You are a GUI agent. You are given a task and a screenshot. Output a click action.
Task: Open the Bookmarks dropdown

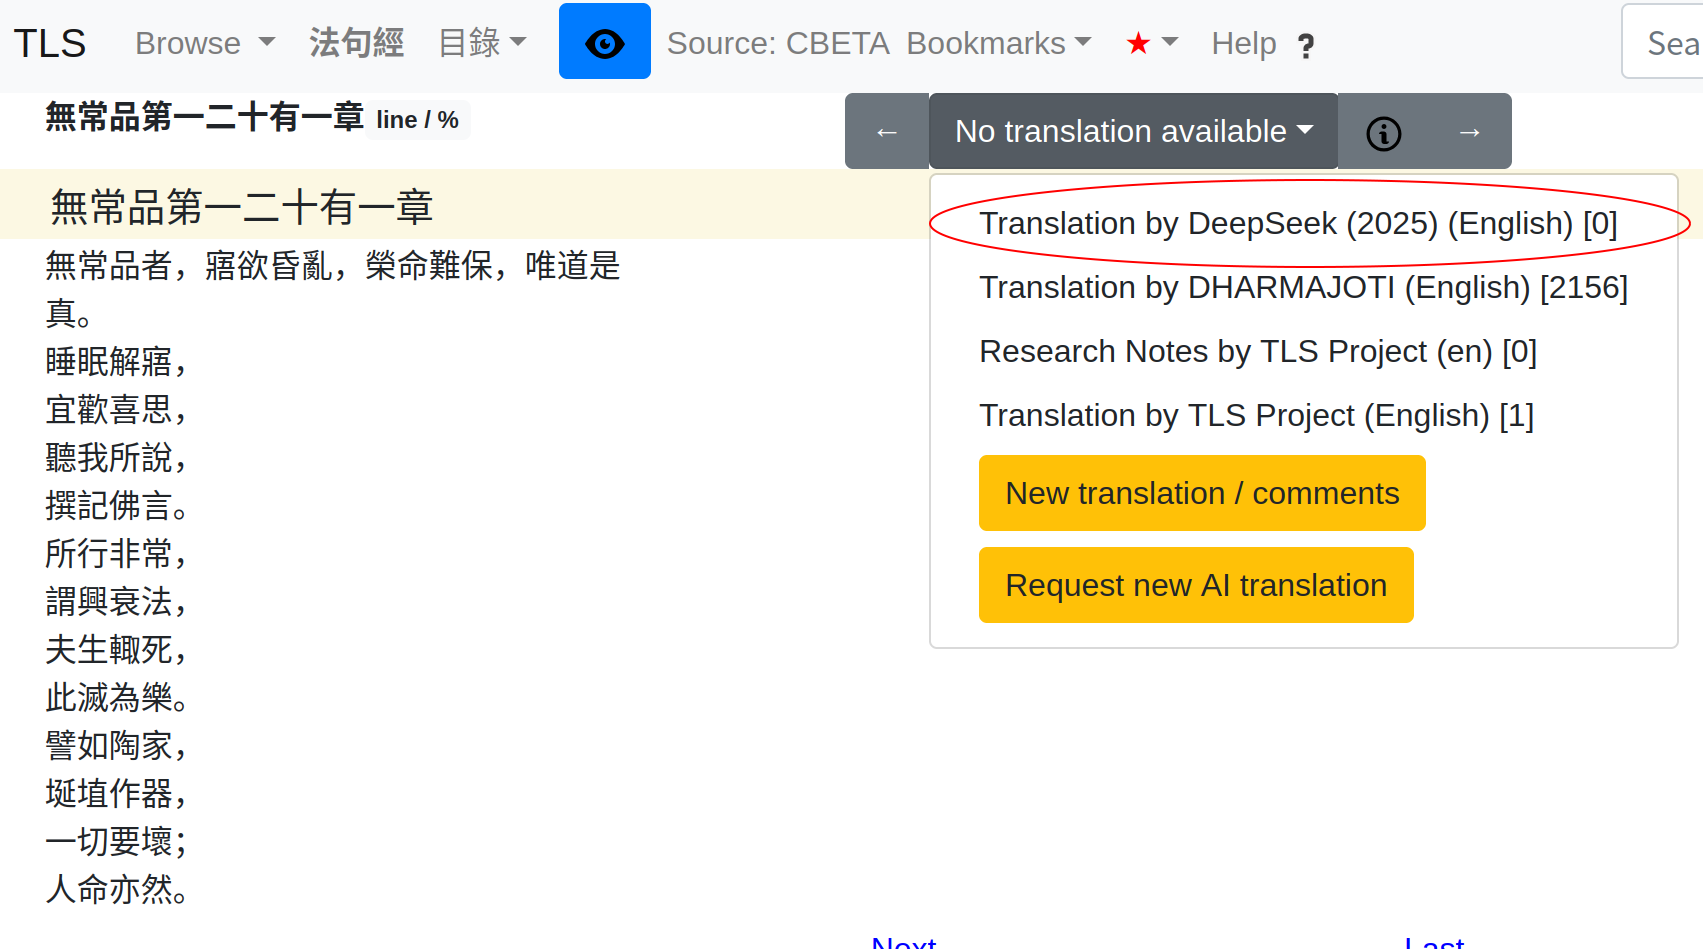(x=998, y=43)
